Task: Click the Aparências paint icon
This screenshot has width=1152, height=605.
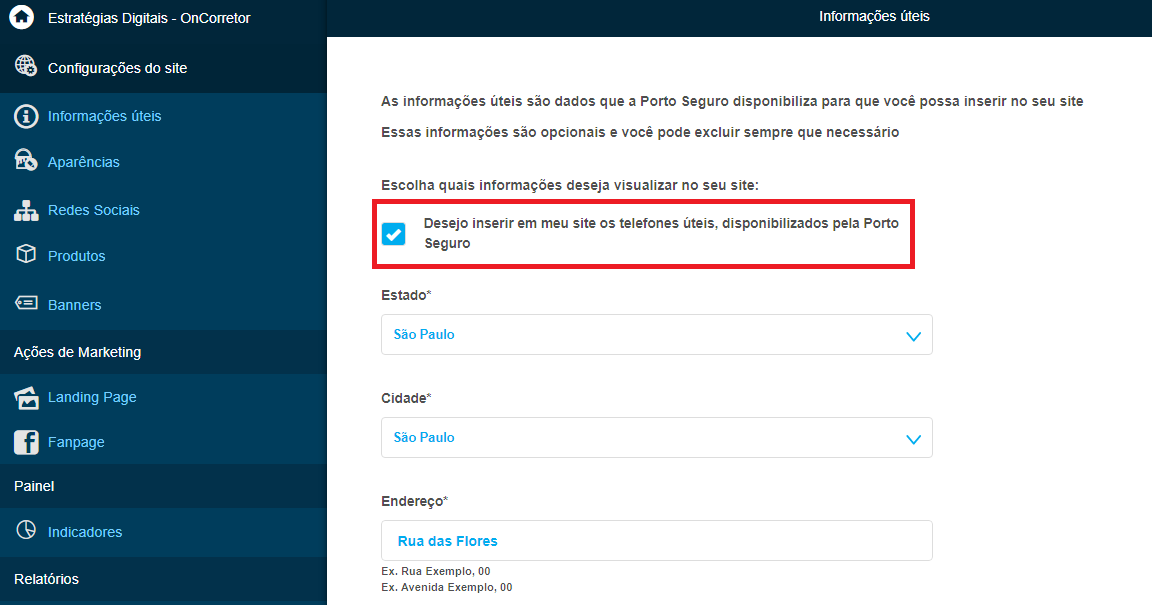Action: coord(26,161)
